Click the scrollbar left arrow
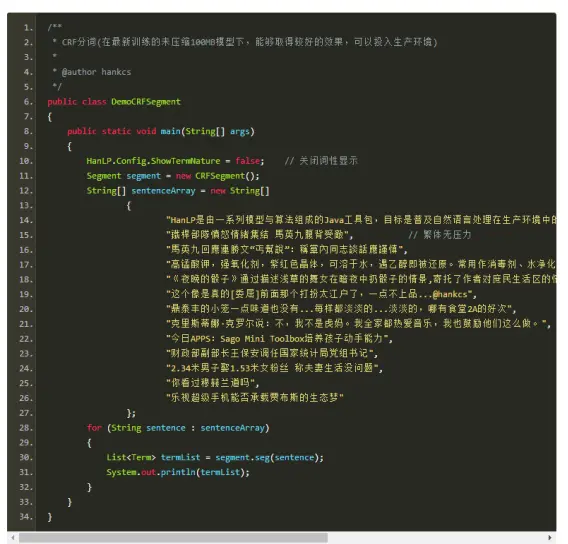 pyautogui.click(x=13, y=537)
